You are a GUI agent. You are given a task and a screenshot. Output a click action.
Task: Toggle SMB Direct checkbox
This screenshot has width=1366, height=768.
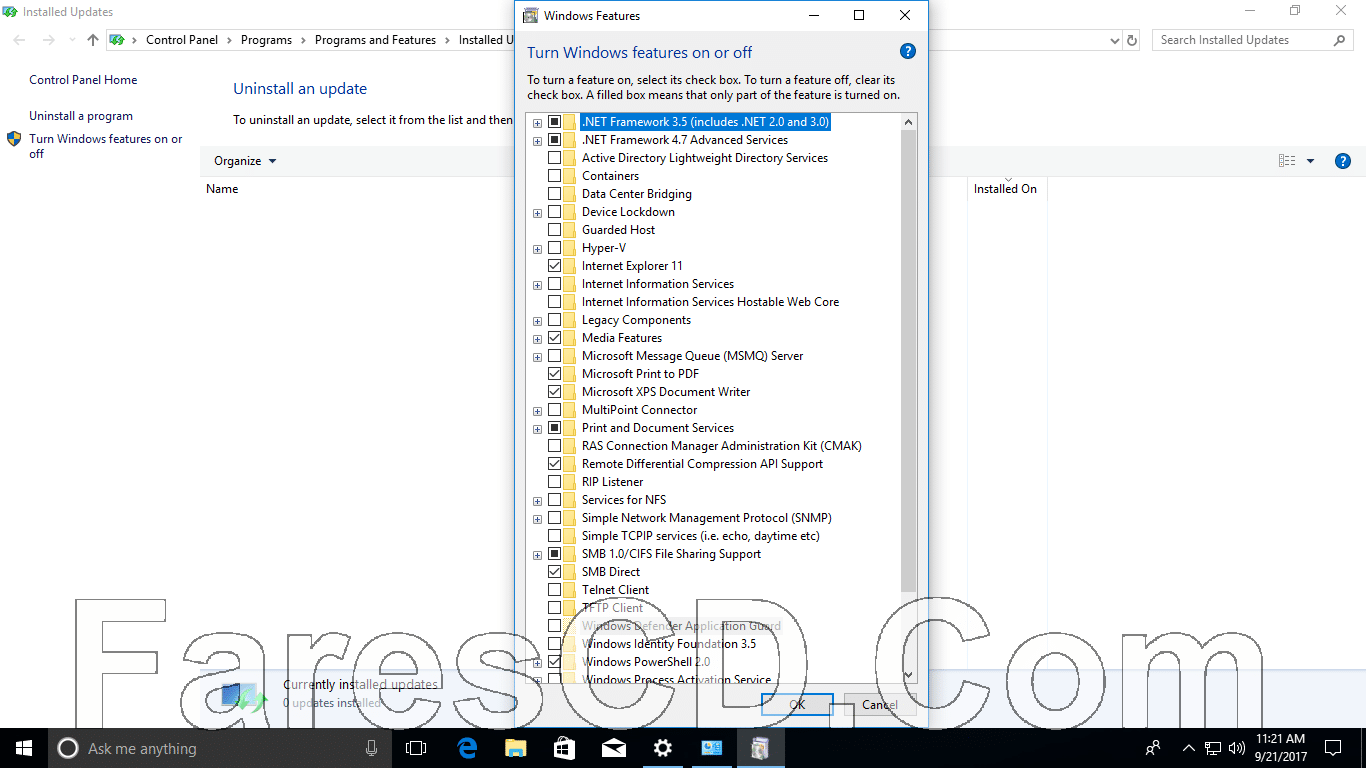click(x=554, y=572)
